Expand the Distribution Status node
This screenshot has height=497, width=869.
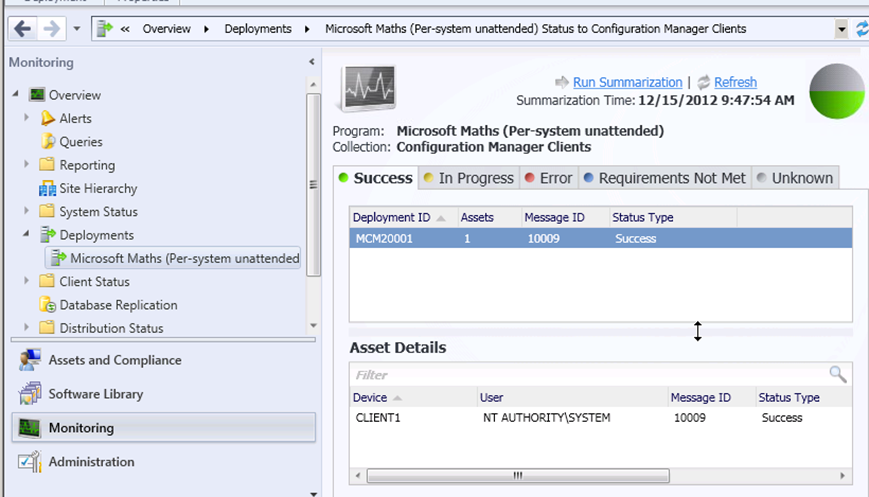point(26,327)
